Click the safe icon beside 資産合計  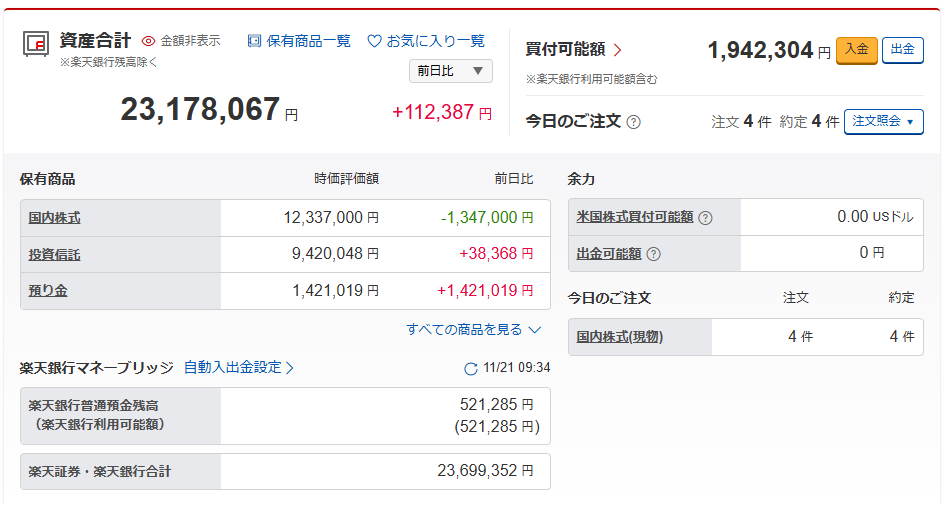tap(35, 45)
